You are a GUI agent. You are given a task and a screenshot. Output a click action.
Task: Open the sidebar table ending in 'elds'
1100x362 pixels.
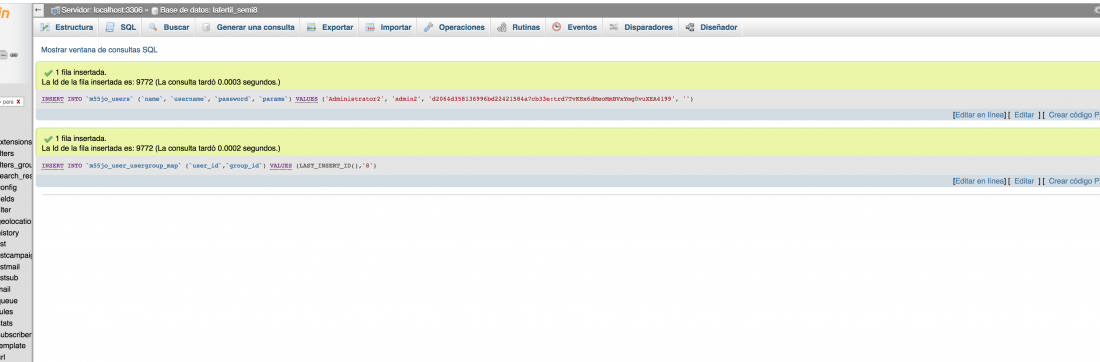(x=7, y=199)
